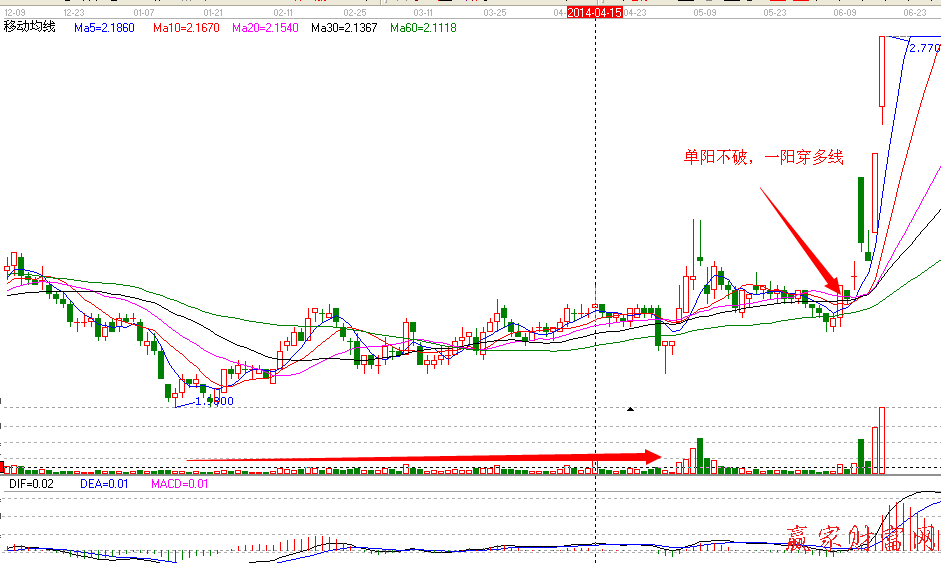Click the green Ma60=2.1118 label
941x563 pixels.
423,28
